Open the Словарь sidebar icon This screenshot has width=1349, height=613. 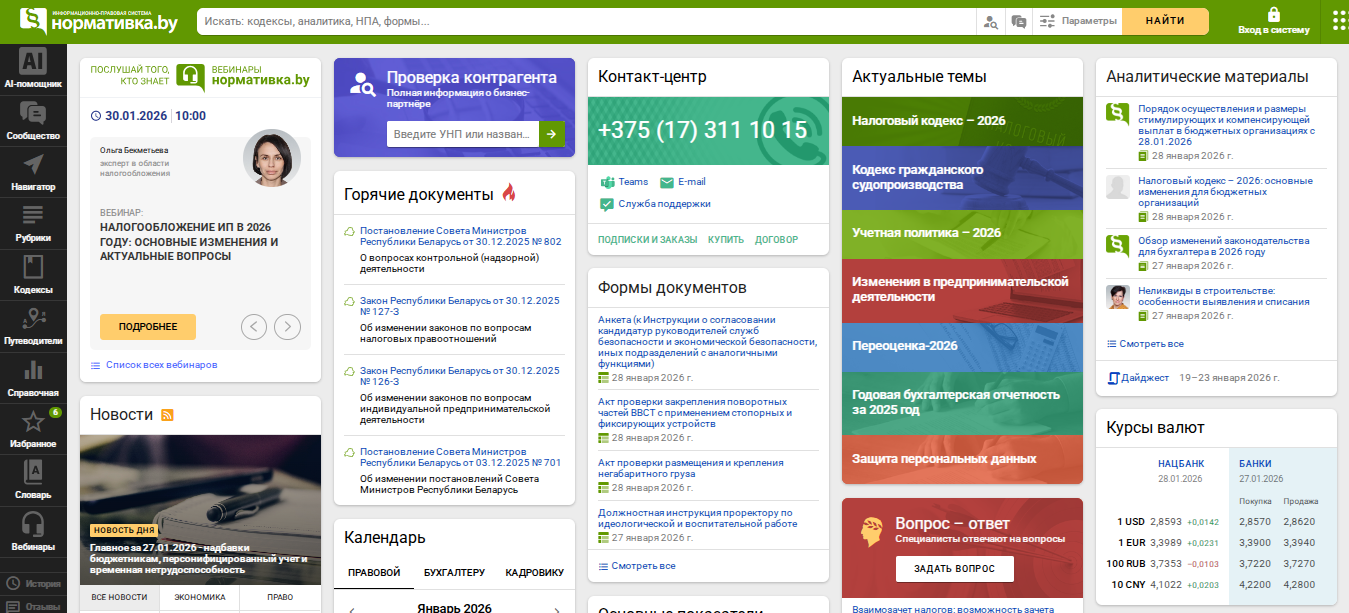pyautogui.click(x=33, y=479)
